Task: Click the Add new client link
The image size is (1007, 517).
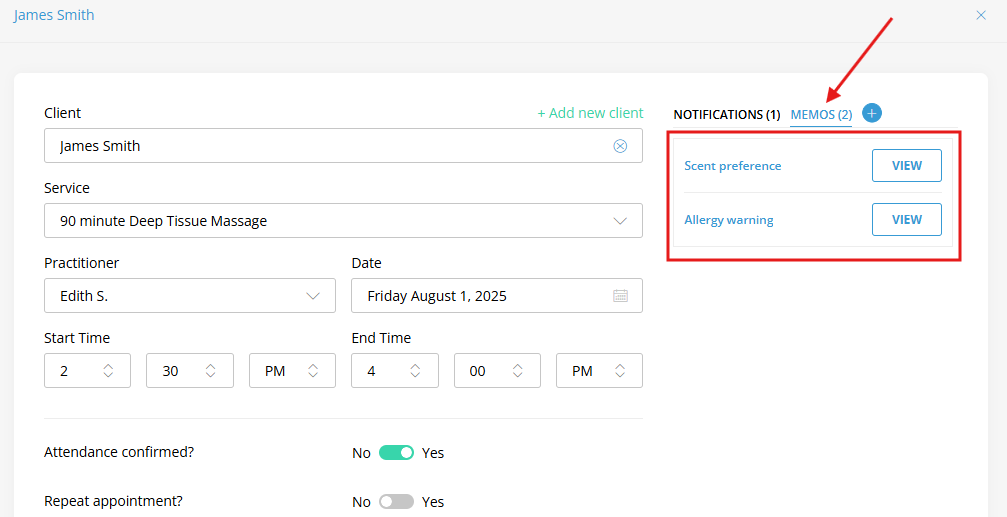Action: [x=590, y=113]
